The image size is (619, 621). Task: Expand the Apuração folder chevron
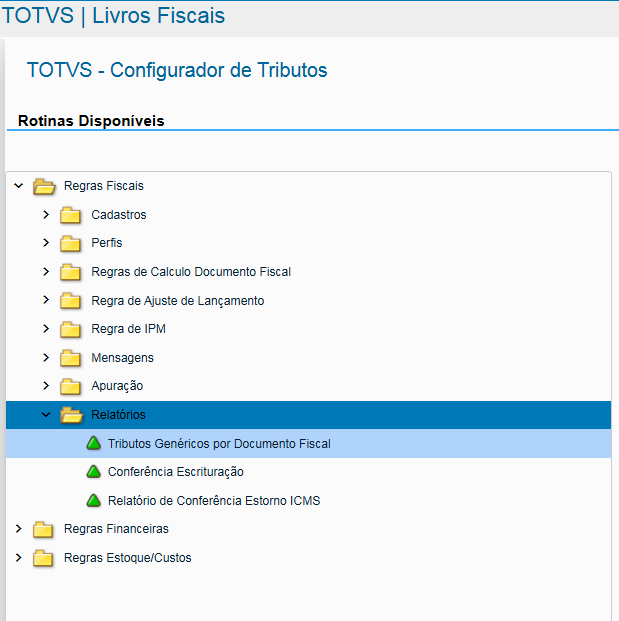tap(46, 386)
